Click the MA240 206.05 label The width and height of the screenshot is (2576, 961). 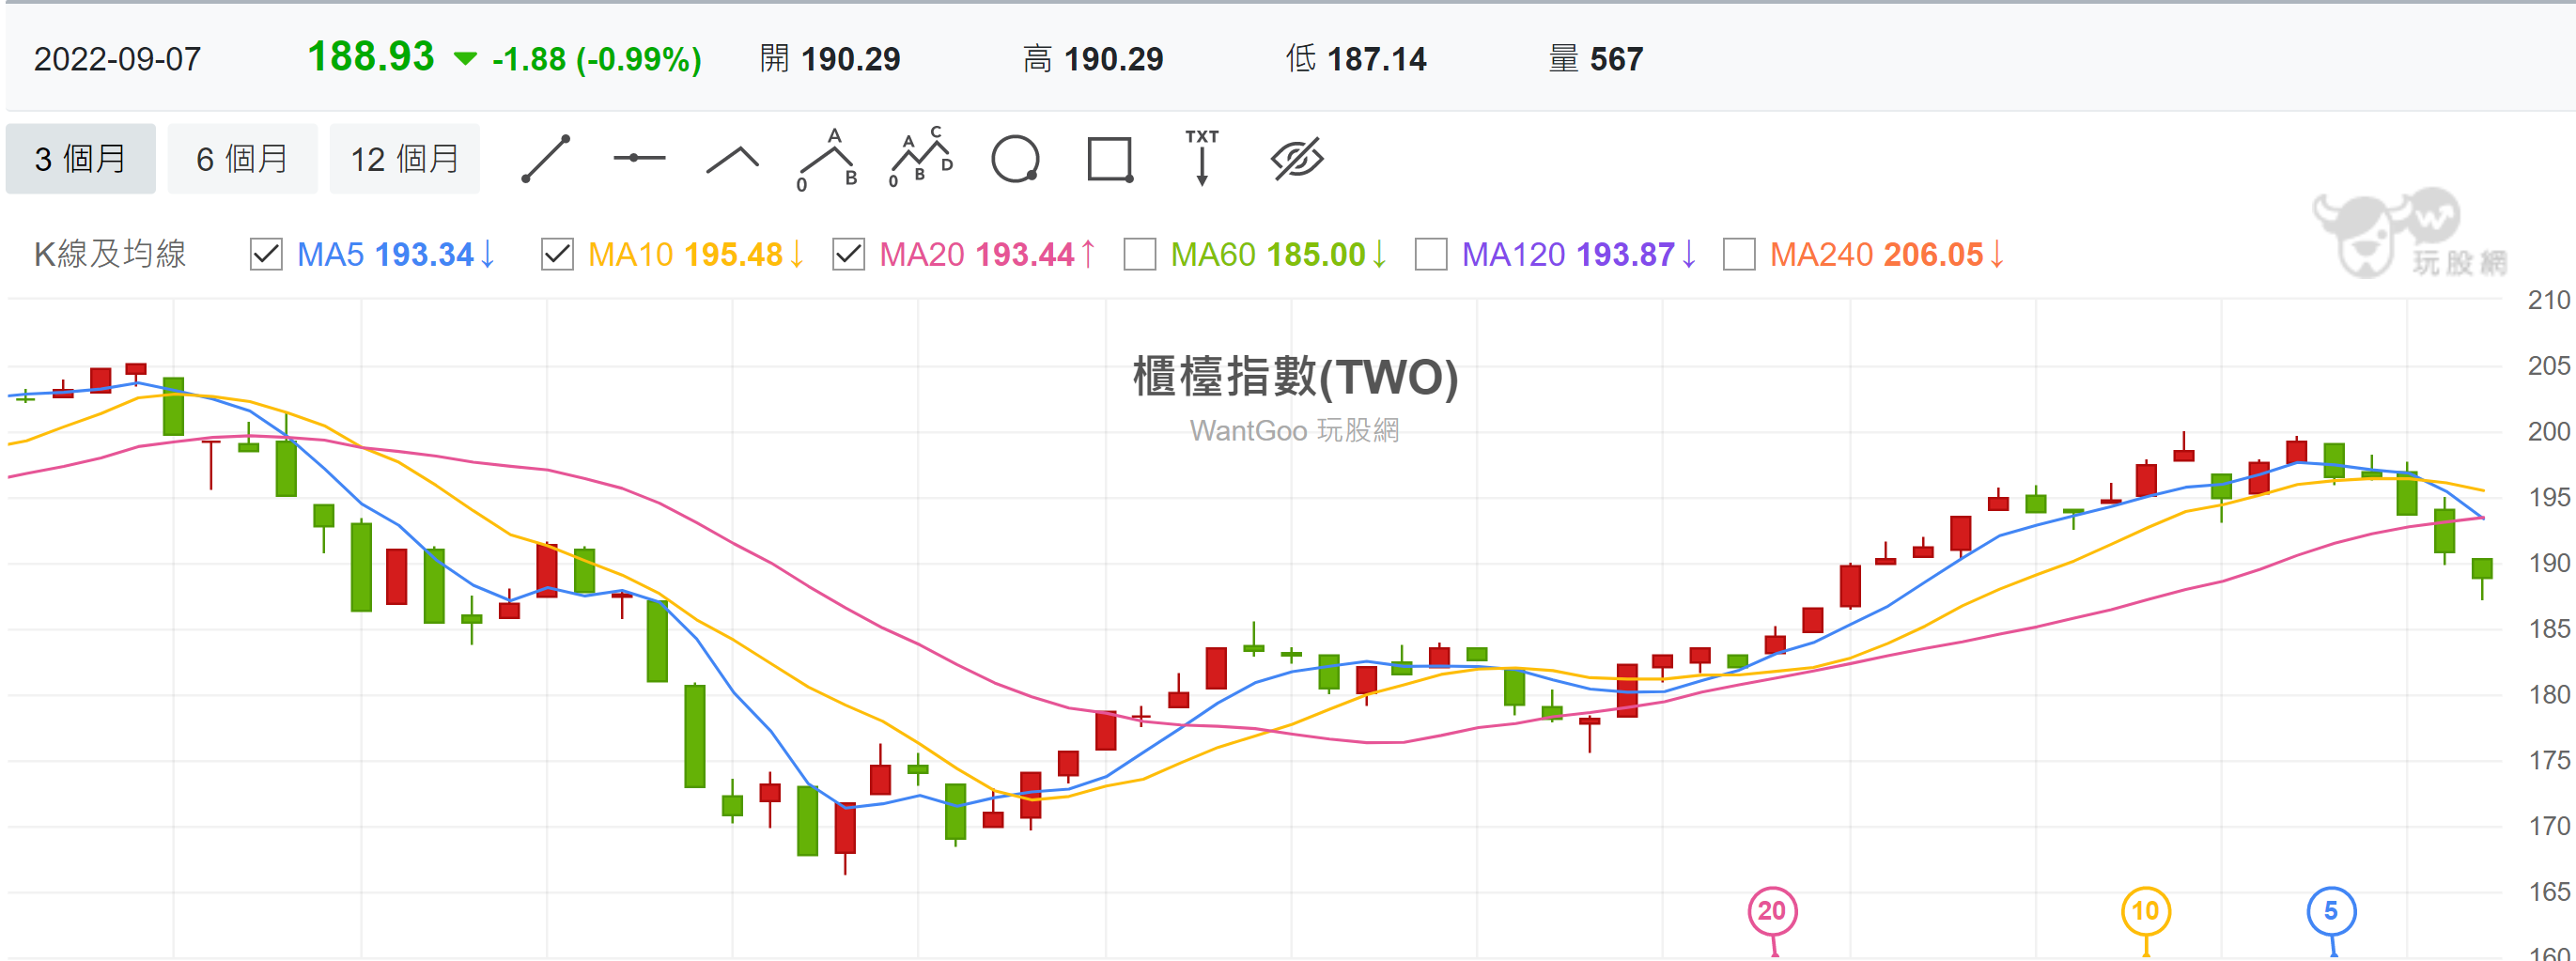pos(1887,254)
